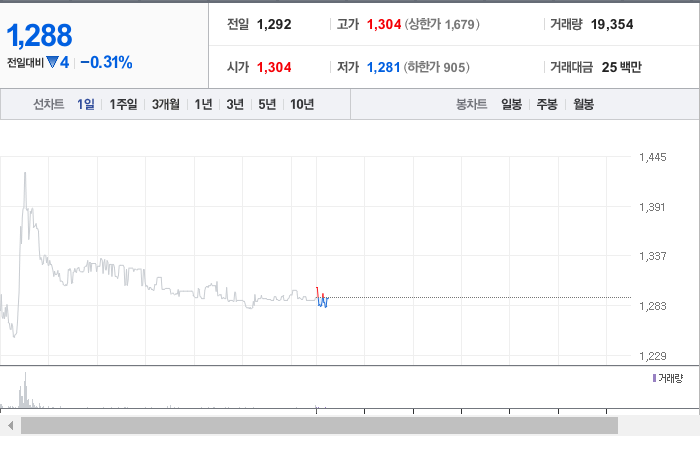Switch chart range to 5년

267,104
